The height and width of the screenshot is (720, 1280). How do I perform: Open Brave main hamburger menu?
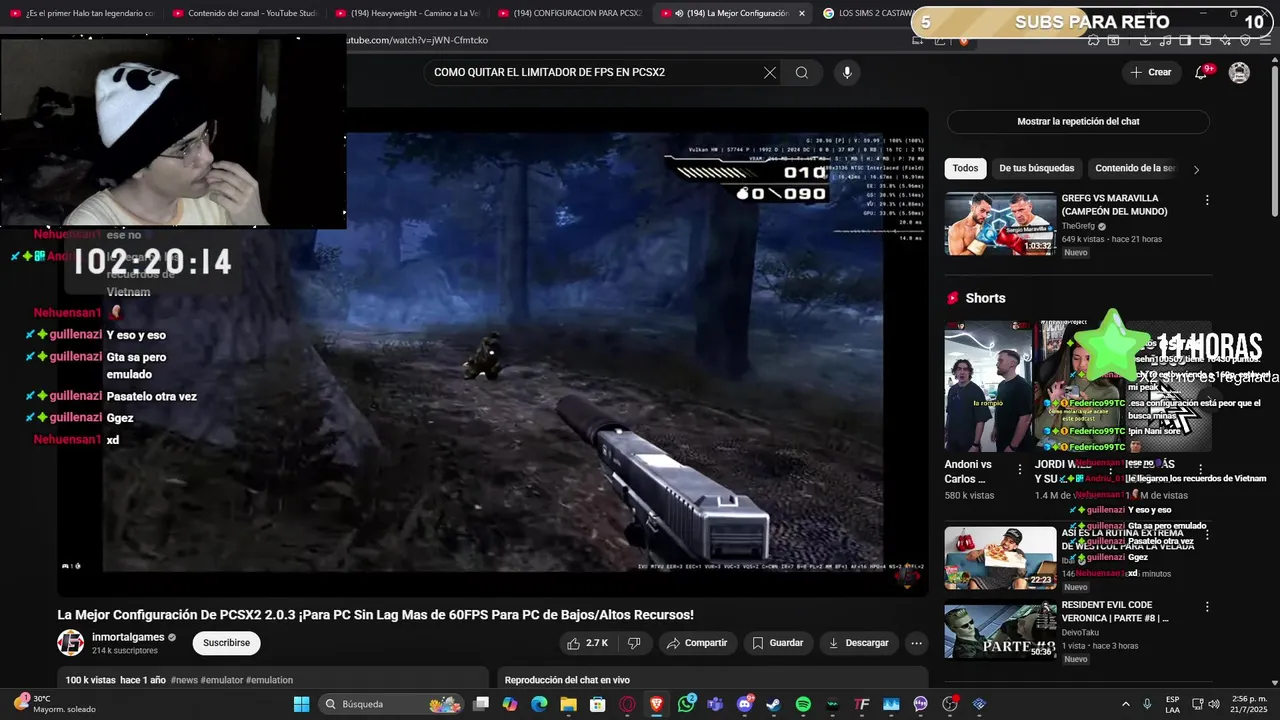(x=1265, y=40)
